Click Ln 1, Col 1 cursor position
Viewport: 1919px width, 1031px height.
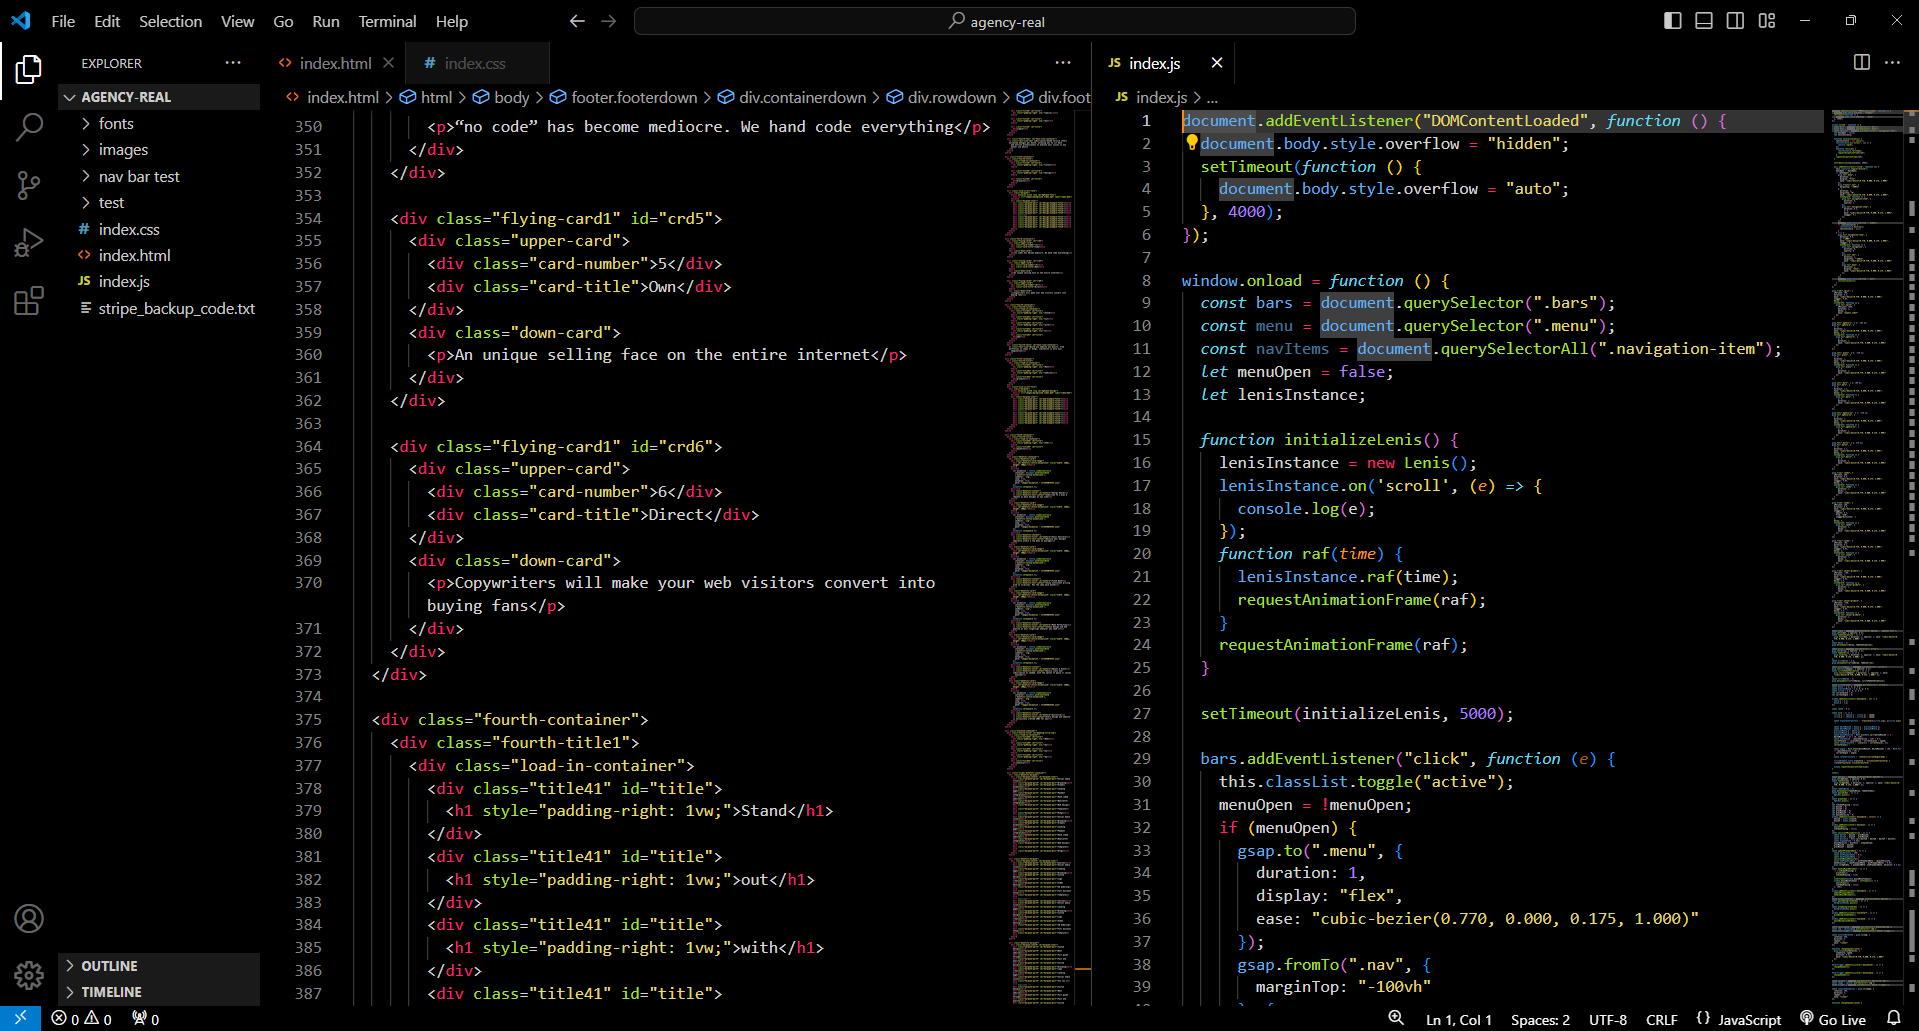[x=1459, y=1019]
